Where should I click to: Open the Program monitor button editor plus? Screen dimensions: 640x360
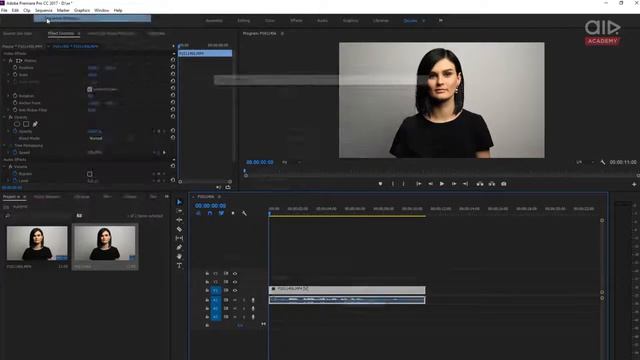634,184
